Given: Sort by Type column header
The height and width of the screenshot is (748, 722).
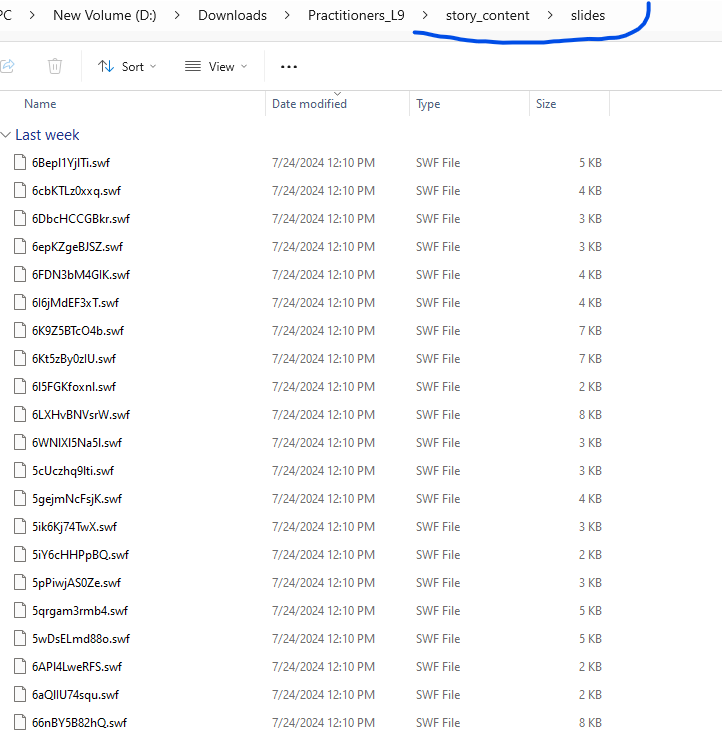Looking at the screenshot, I should pyautogui.click(x=428, y=104).
